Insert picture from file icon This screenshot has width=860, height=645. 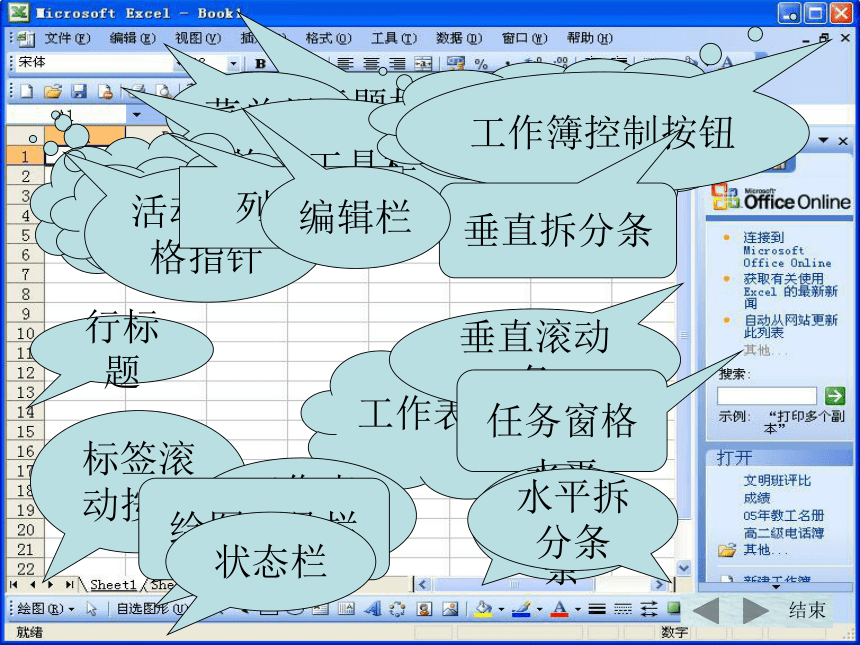click(x=450, y=608)
